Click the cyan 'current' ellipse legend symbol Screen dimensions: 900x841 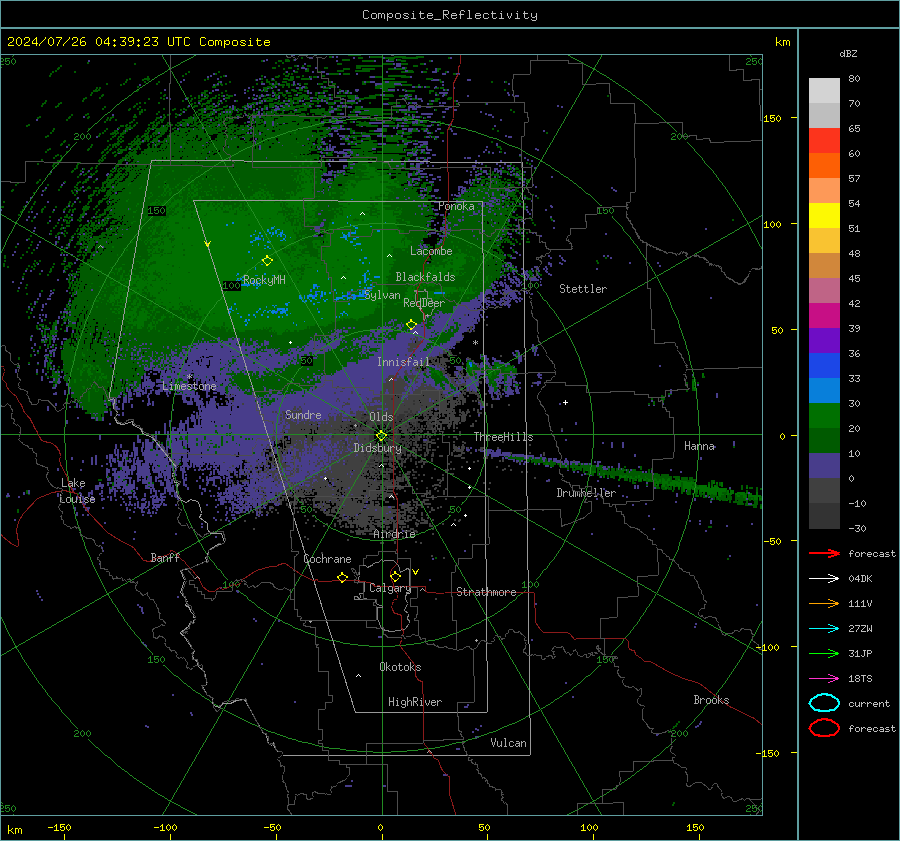824,703
